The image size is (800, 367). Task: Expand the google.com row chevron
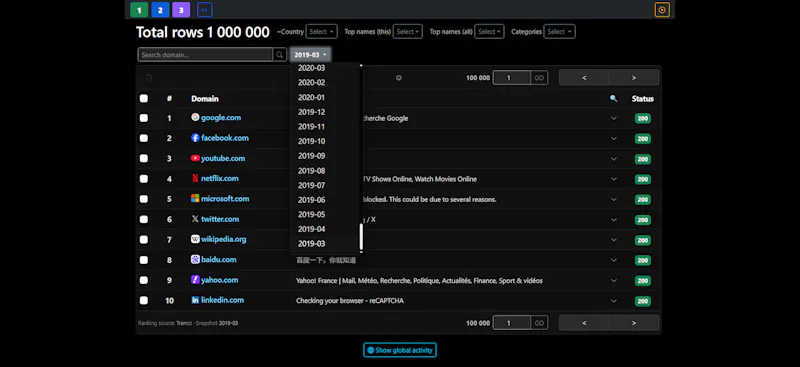coord(614,118)
